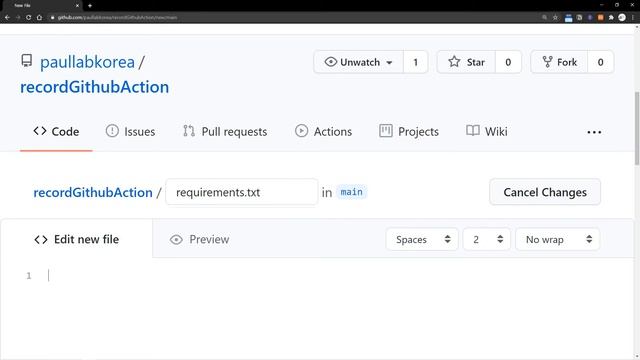Open the No wrap mode dropdown

pyautogui.click(x=558, y=239)
